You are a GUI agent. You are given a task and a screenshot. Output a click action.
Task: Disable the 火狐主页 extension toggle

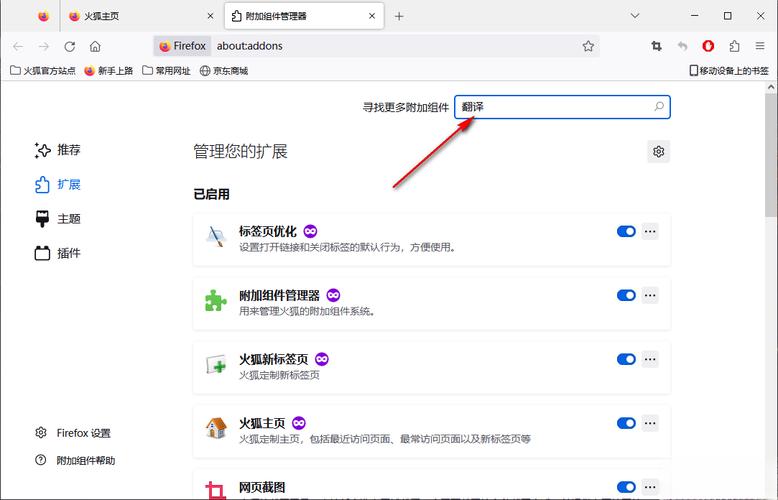(x=626, y=423)
